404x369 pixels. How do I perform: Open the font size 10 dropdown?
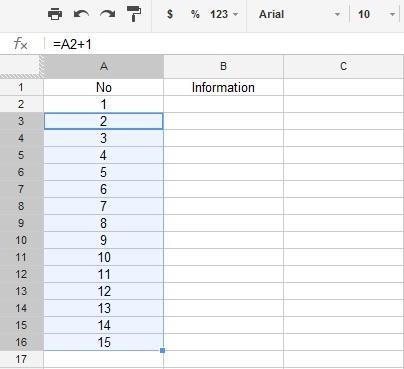(x=377, y=14)
